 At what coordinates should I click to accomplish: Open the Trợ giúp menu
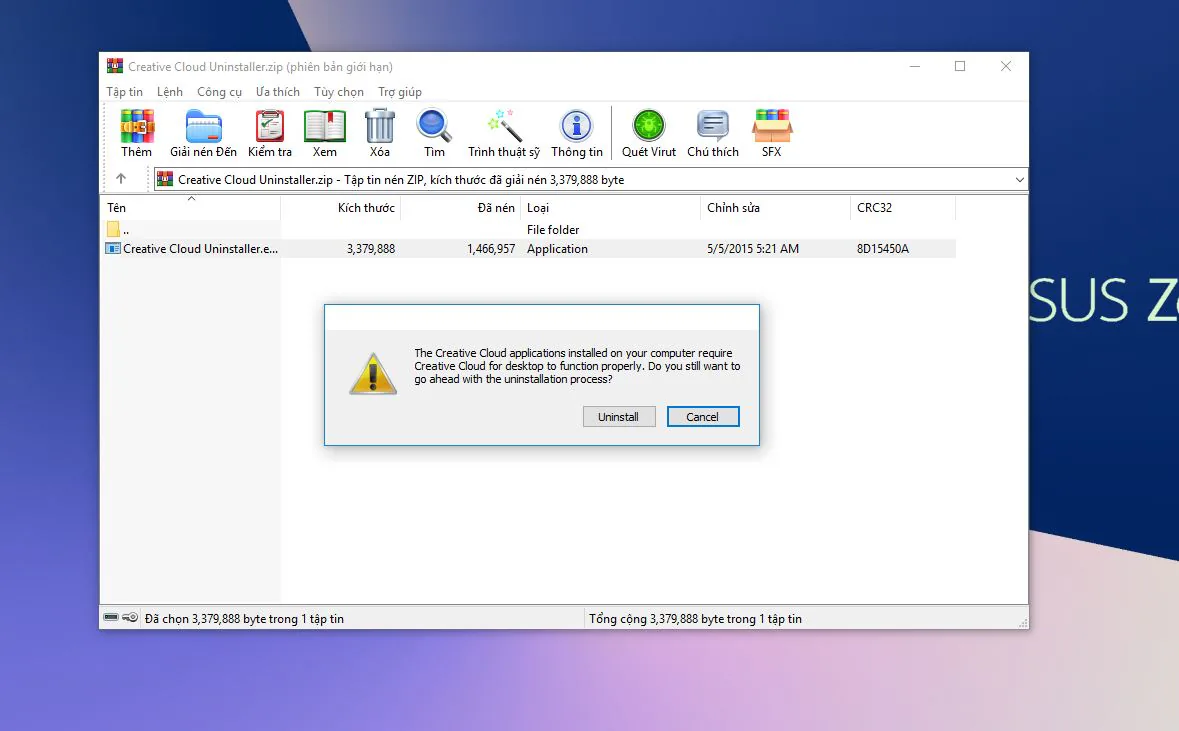(x=400, y=92)
